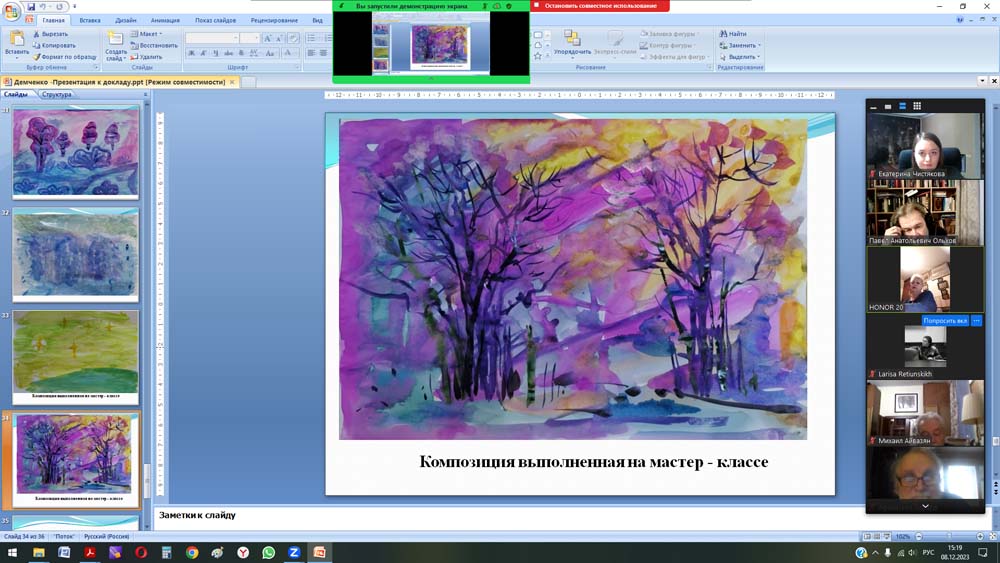The image size is (1000, 563).
Task: Open the Layout (Макет) dropdown
Action: pos(149,34)
